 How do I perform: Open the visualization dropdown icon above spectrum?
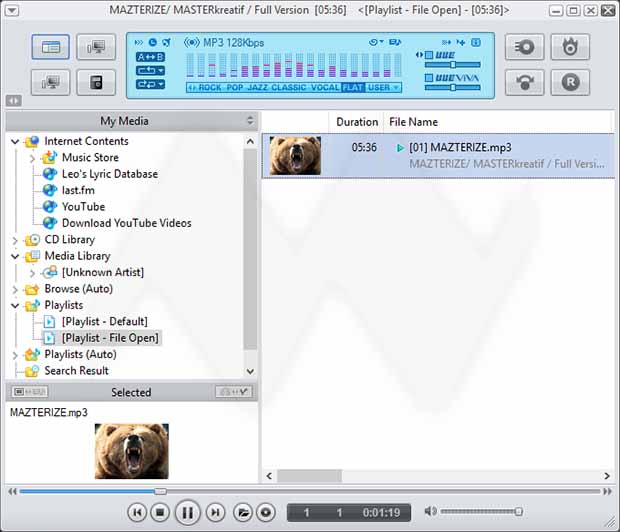376,42
